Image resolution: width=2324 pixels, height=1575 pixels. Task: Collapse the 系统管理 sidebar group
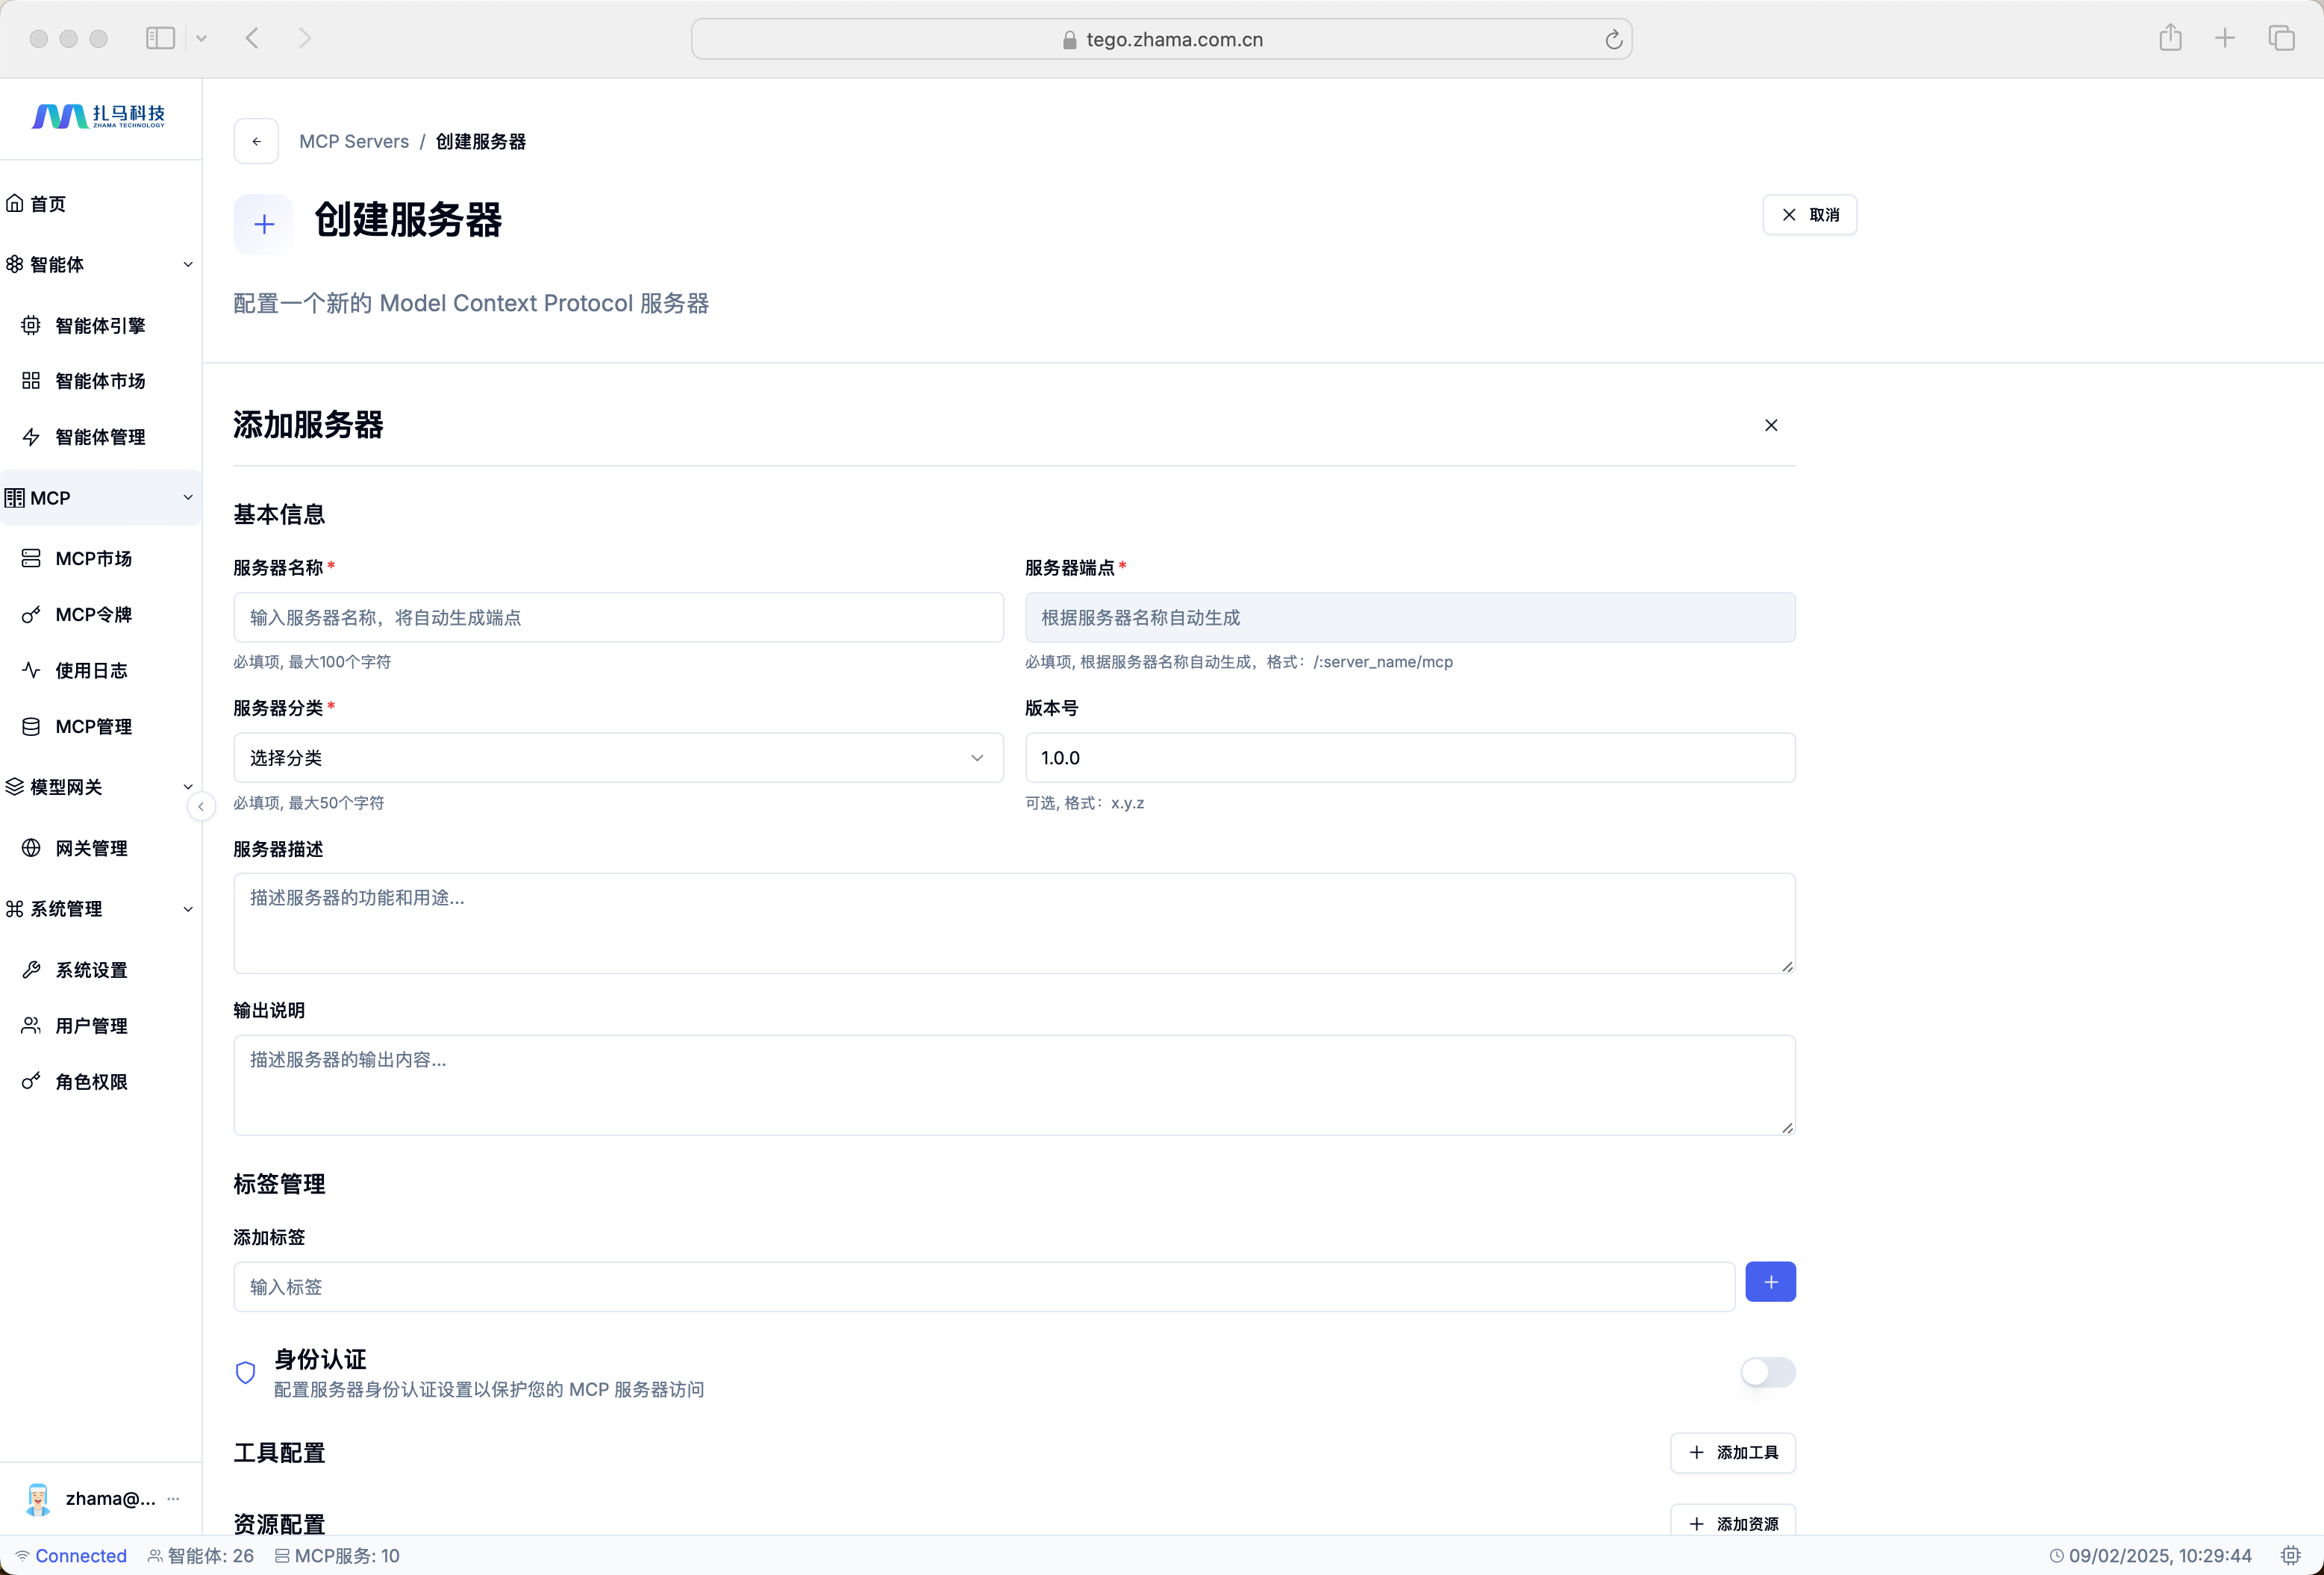click(188, 909)
